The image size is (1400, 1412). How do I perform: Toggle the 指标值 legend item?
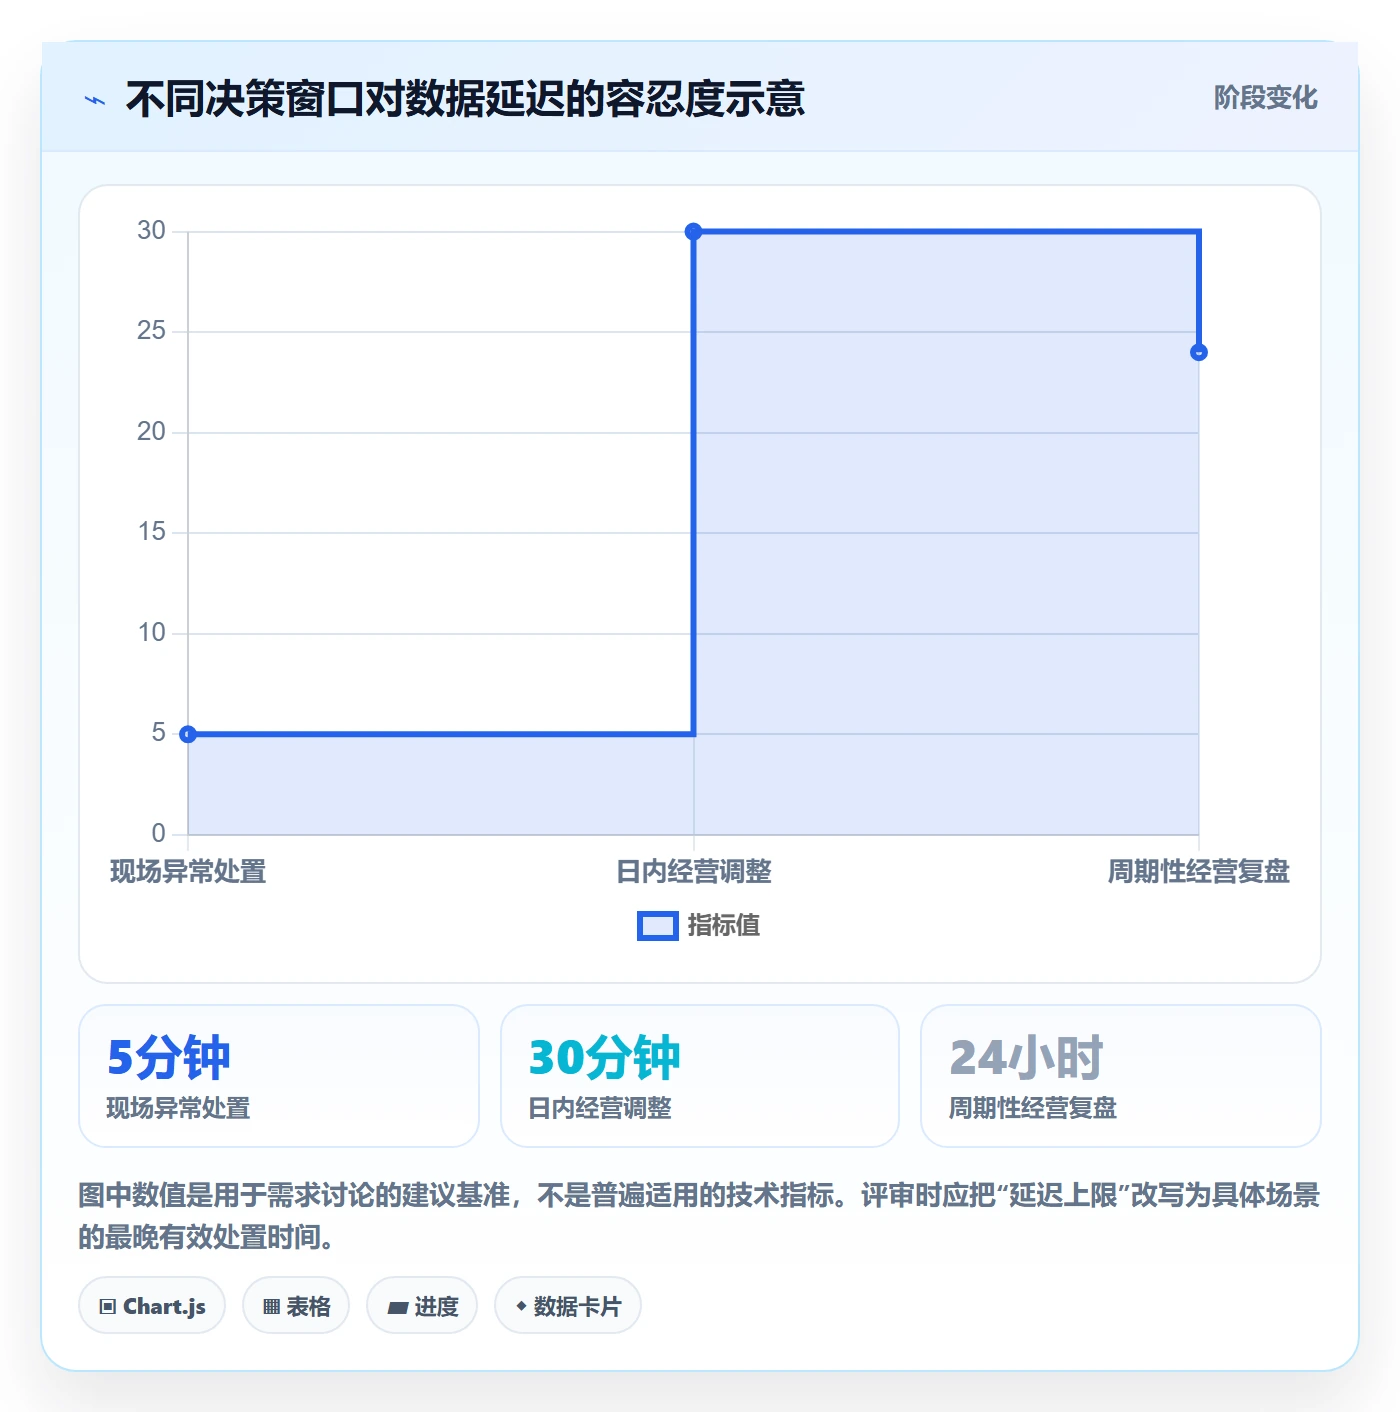click(699, 926)
